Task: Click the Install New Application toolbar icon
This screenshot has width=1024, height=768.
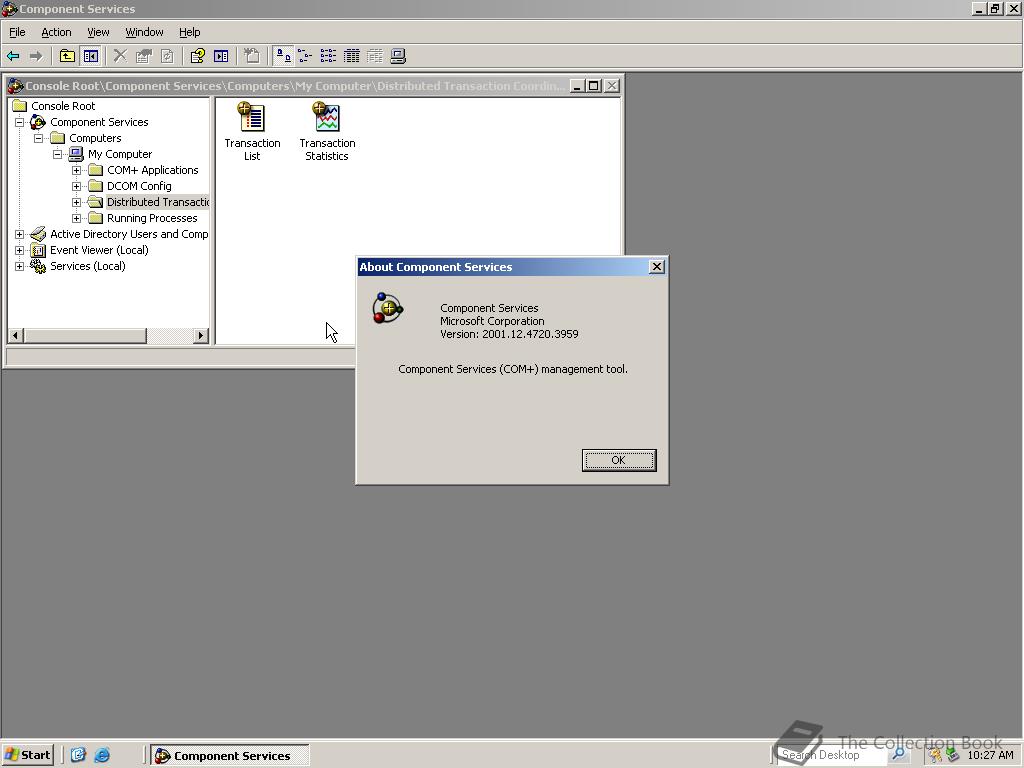Action: [x=251, y=56]
